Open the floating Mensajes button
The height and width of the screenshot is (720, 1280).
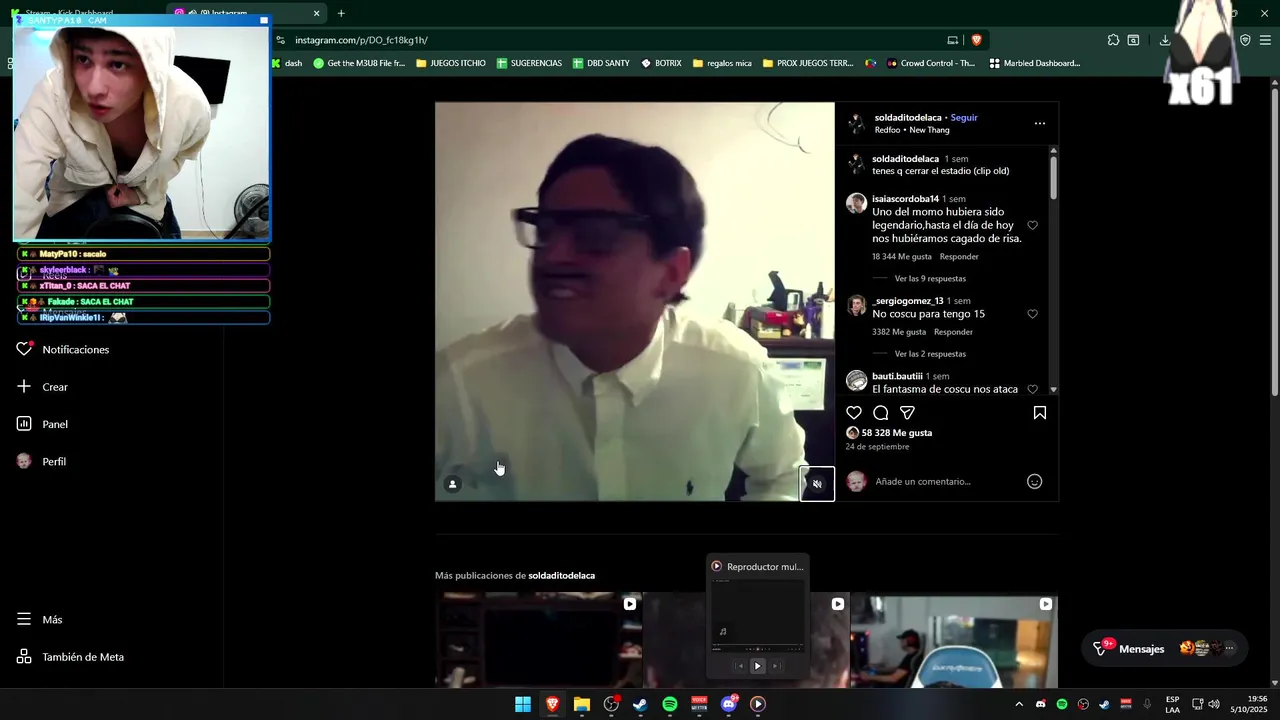[x=1164, y=648]
